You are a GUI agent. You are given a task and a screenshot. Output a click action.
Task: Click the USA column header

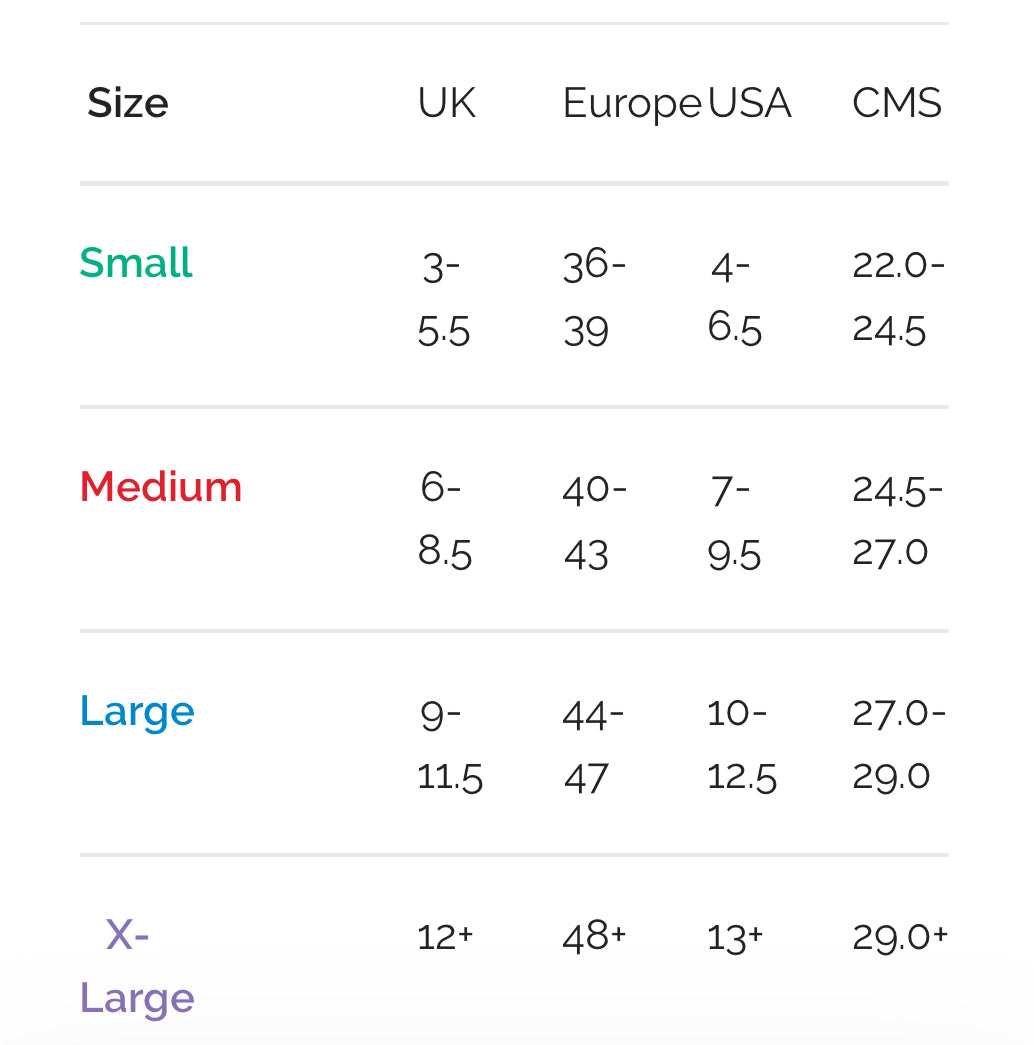pyautogui.click(x=750, y=103)
